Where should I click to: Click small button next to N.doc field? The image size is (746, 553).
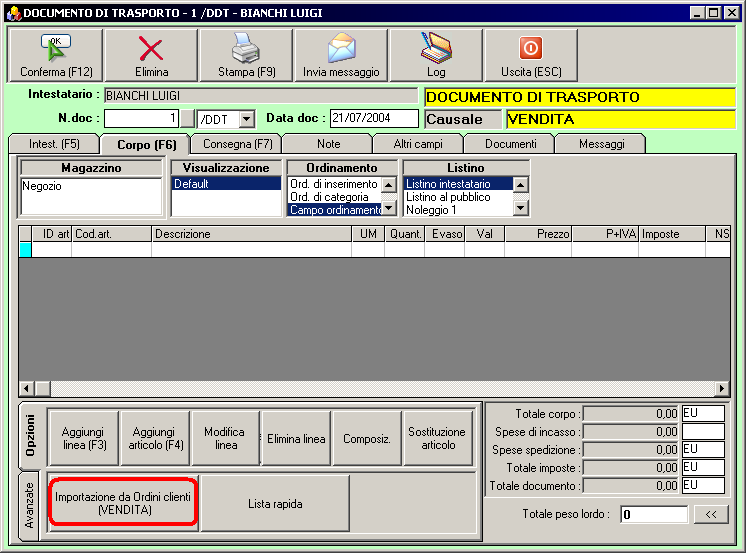click(187, 118)
